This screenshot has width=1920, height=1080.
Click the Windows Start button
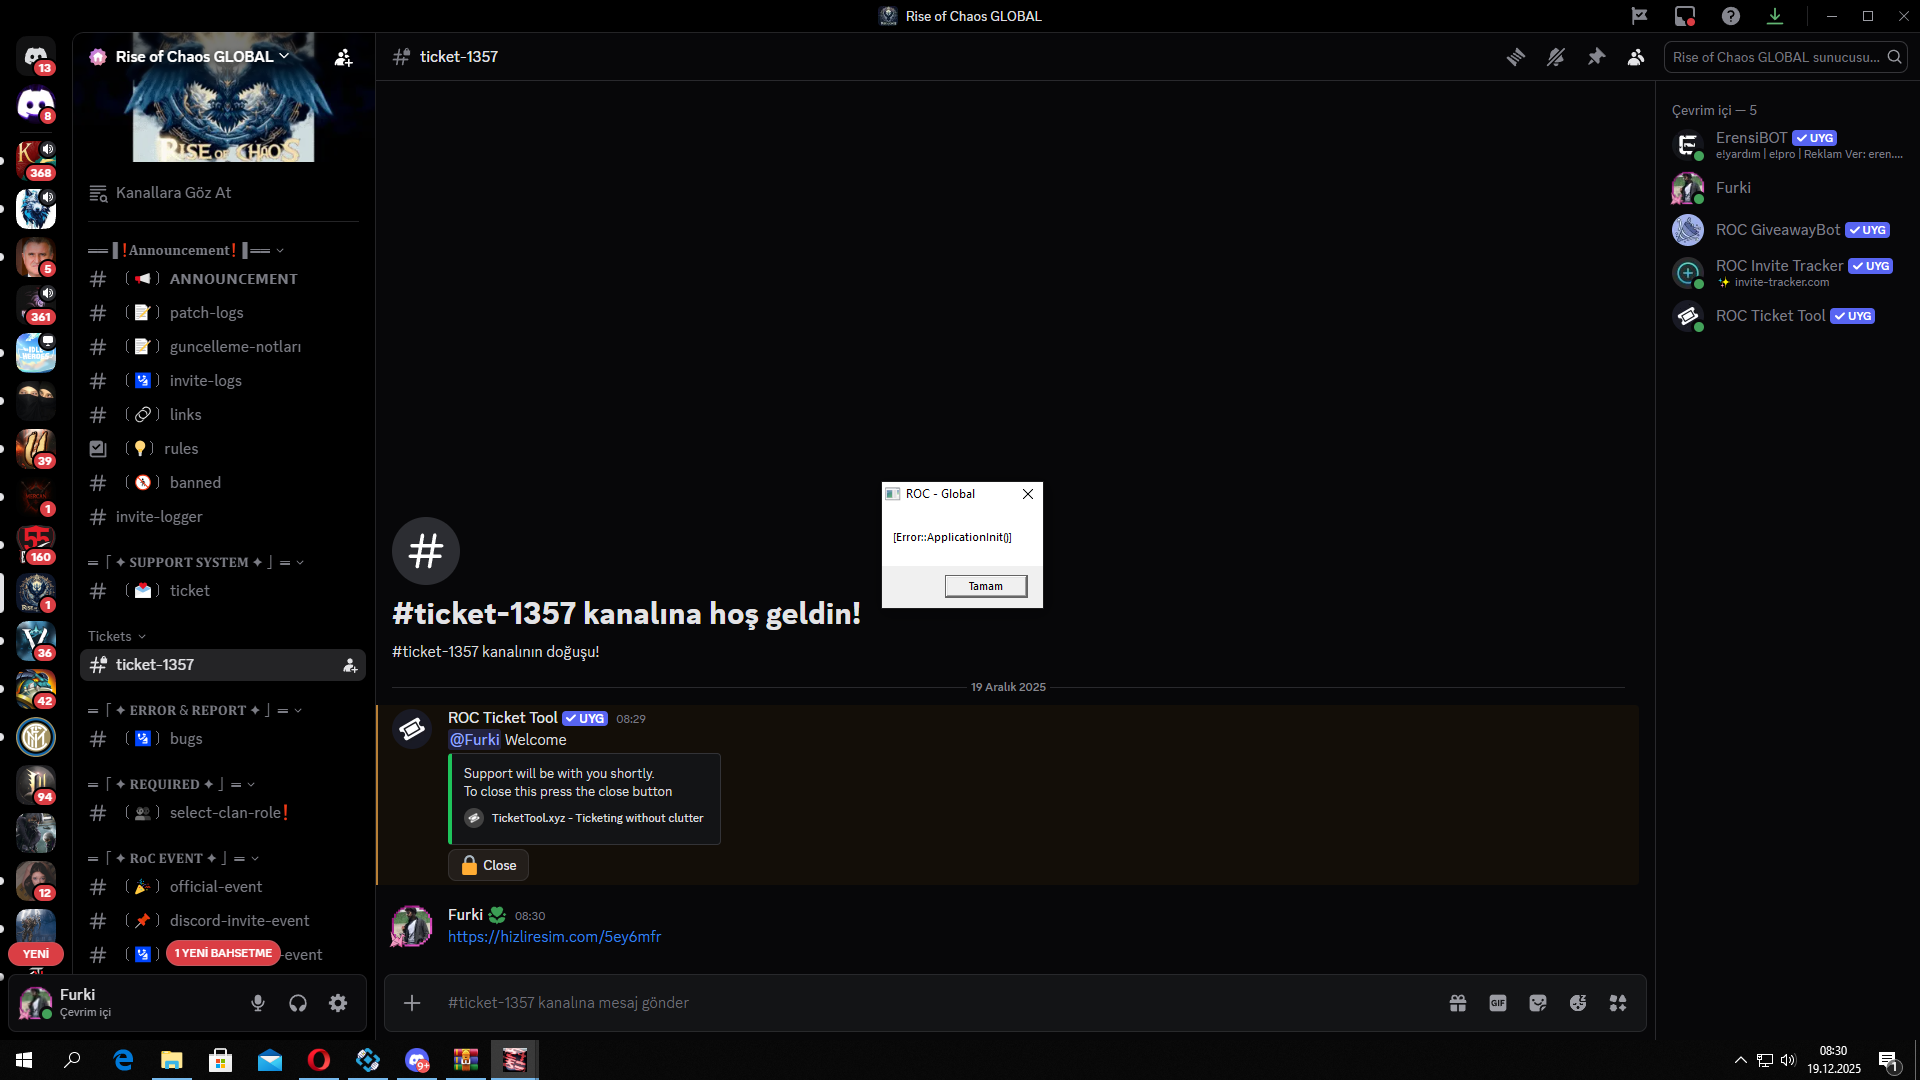[24, 1060]
